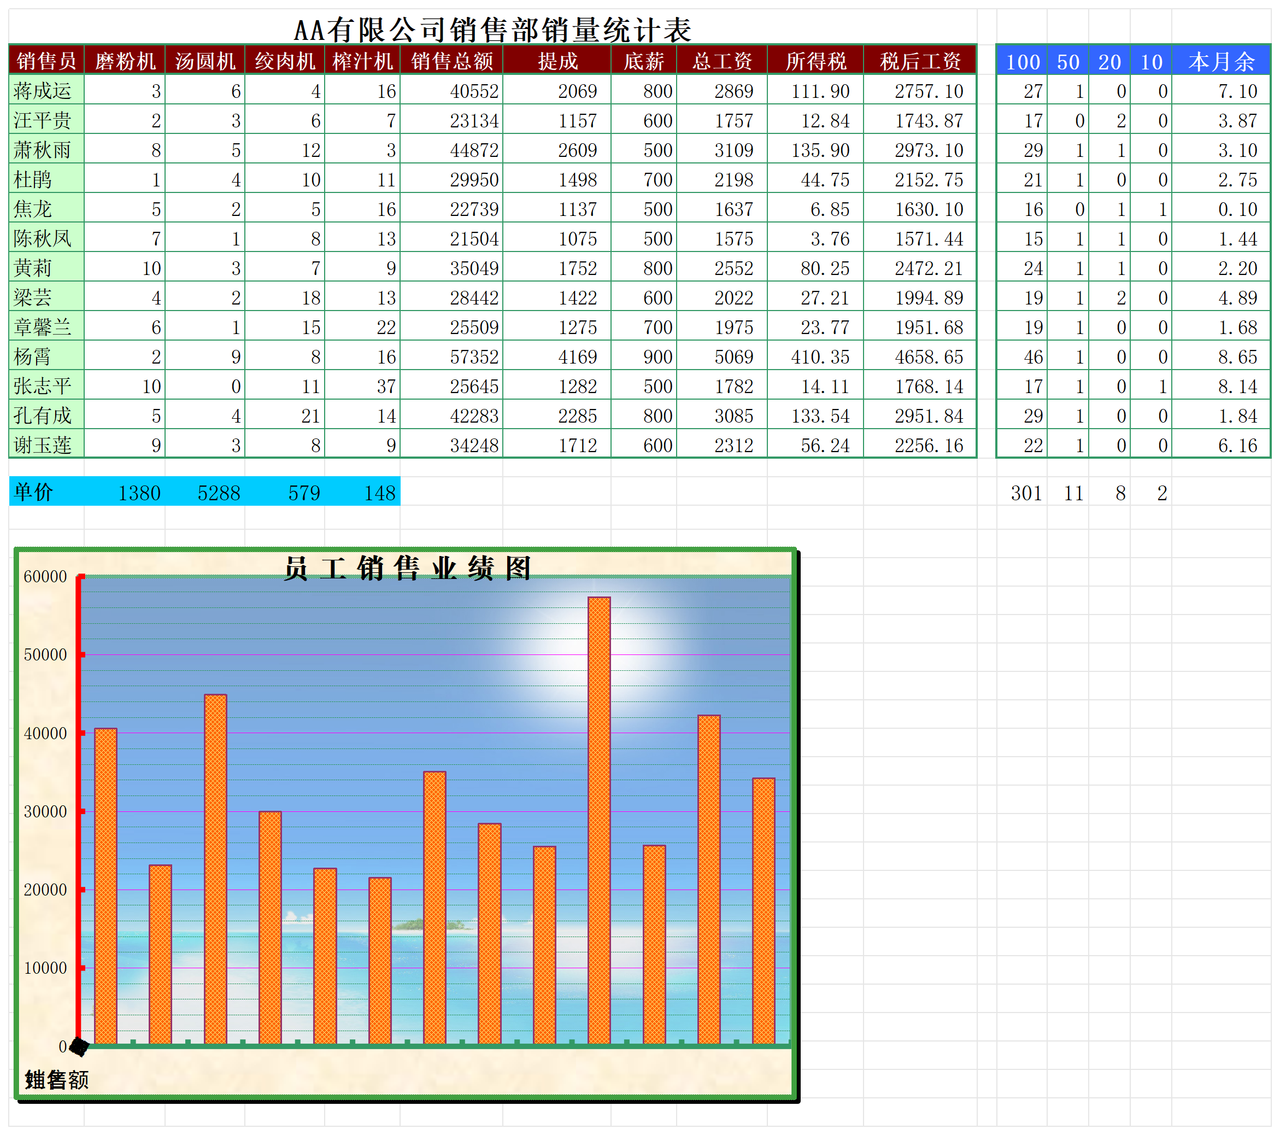
Task: Click the total cell showing 301
Action: click(1025, 493)
